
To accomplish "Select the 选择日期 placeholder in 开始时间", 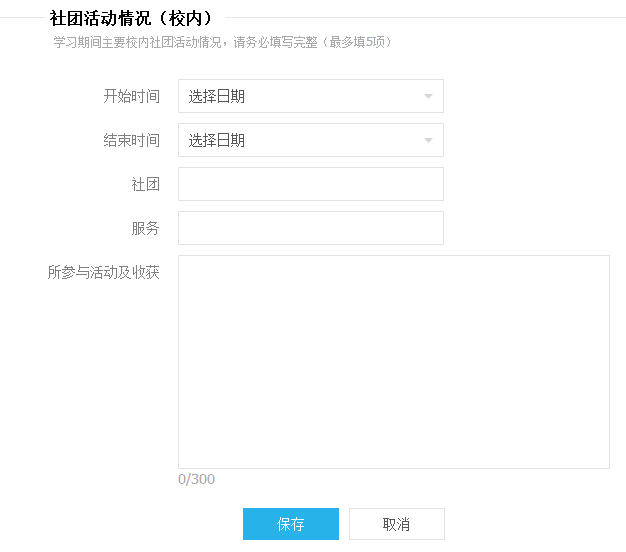I will tap(216, 96).
